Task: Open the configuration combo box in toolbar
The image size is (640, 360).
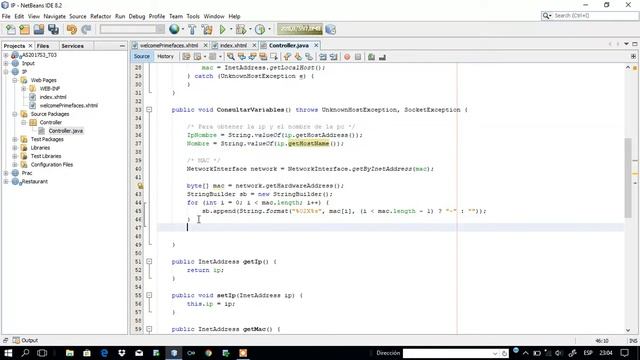Action: click(x=132, y=29)
